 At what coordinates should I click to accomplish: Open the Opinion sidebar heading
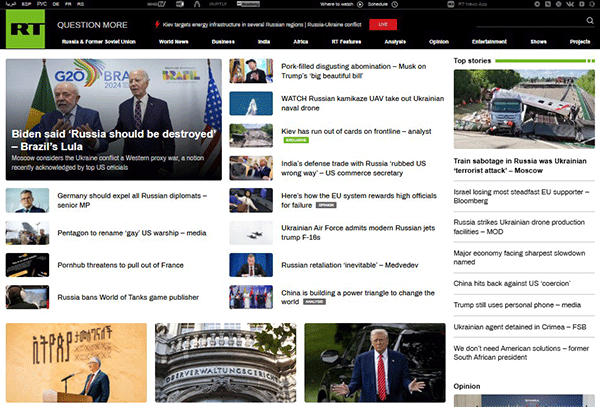[466, 386]
